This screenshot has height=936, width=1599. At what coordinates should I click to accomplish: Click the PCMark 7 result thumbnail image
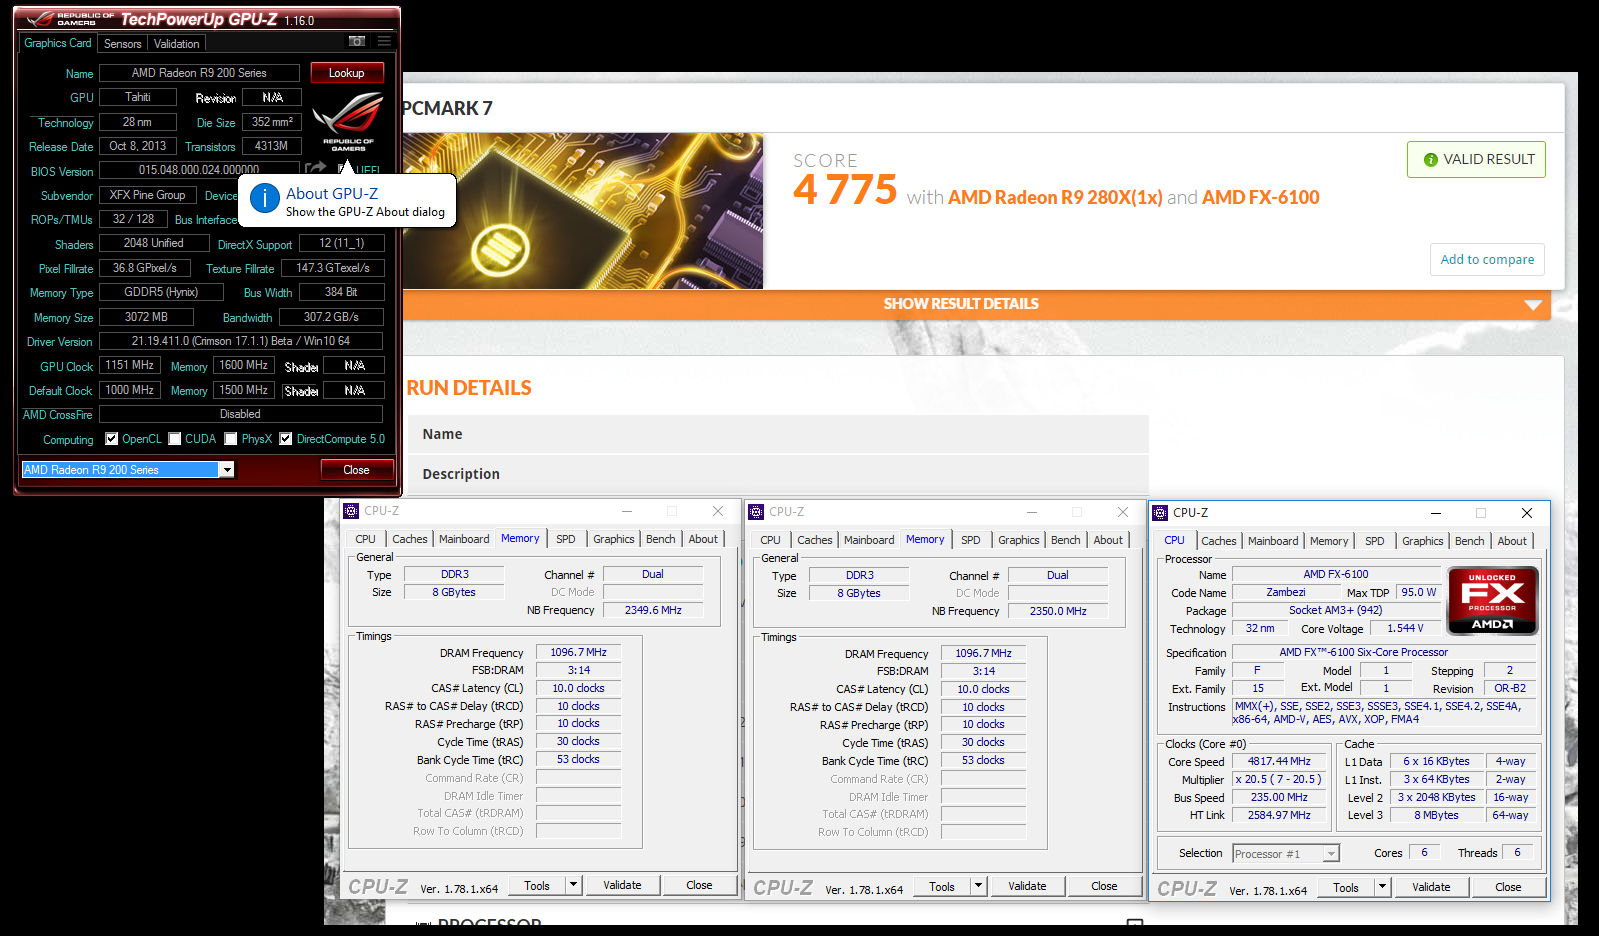pos(583,211)
